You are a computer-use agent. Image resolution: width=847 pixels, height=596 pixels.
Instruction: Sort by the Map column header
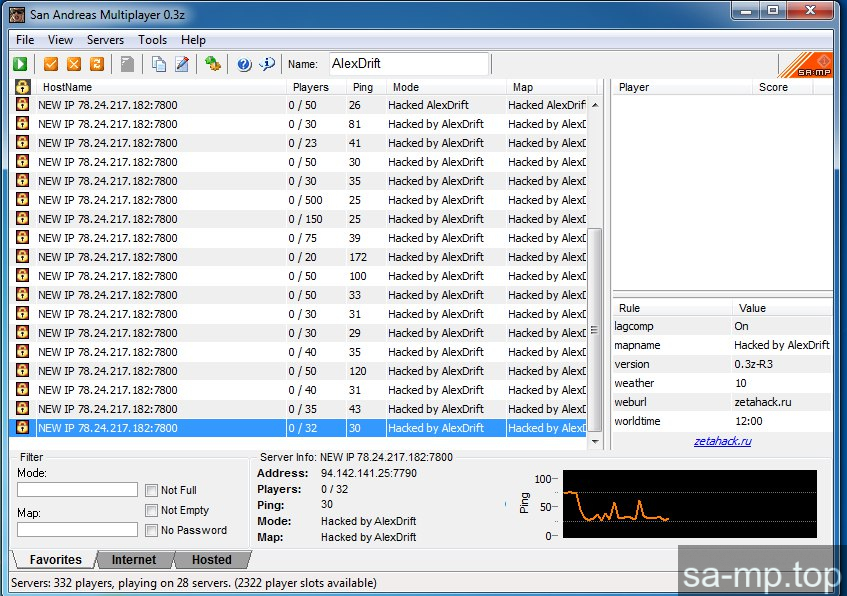551,87
